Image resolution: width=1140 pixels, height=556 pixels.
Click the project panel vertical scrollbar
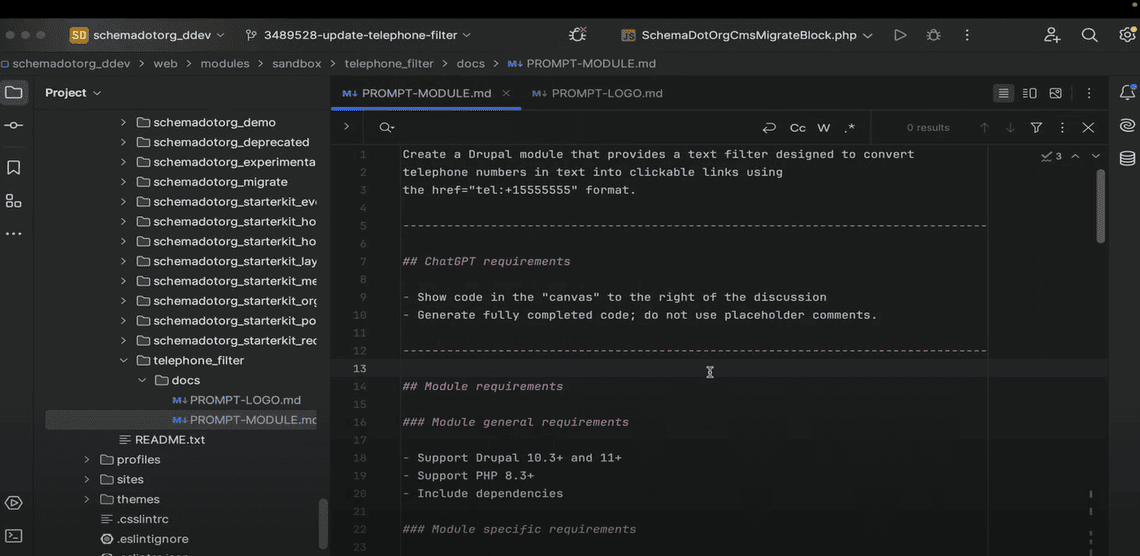[x=323, y=525]
